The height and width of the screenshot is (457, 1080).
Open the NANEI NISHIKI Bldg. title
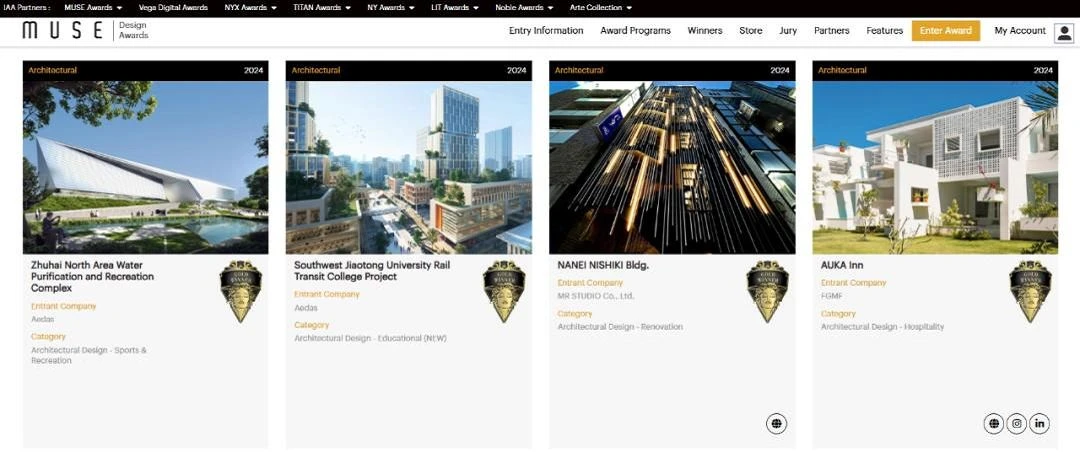click(603, 265)
